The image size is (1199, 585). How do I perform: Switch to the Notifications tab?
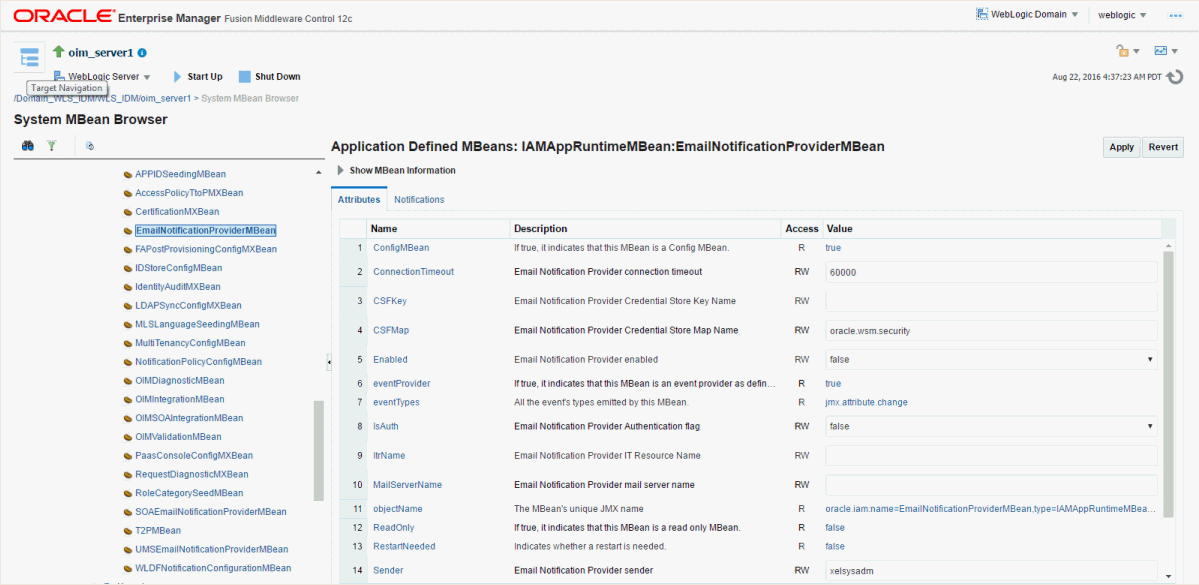[x=419, y=200]
